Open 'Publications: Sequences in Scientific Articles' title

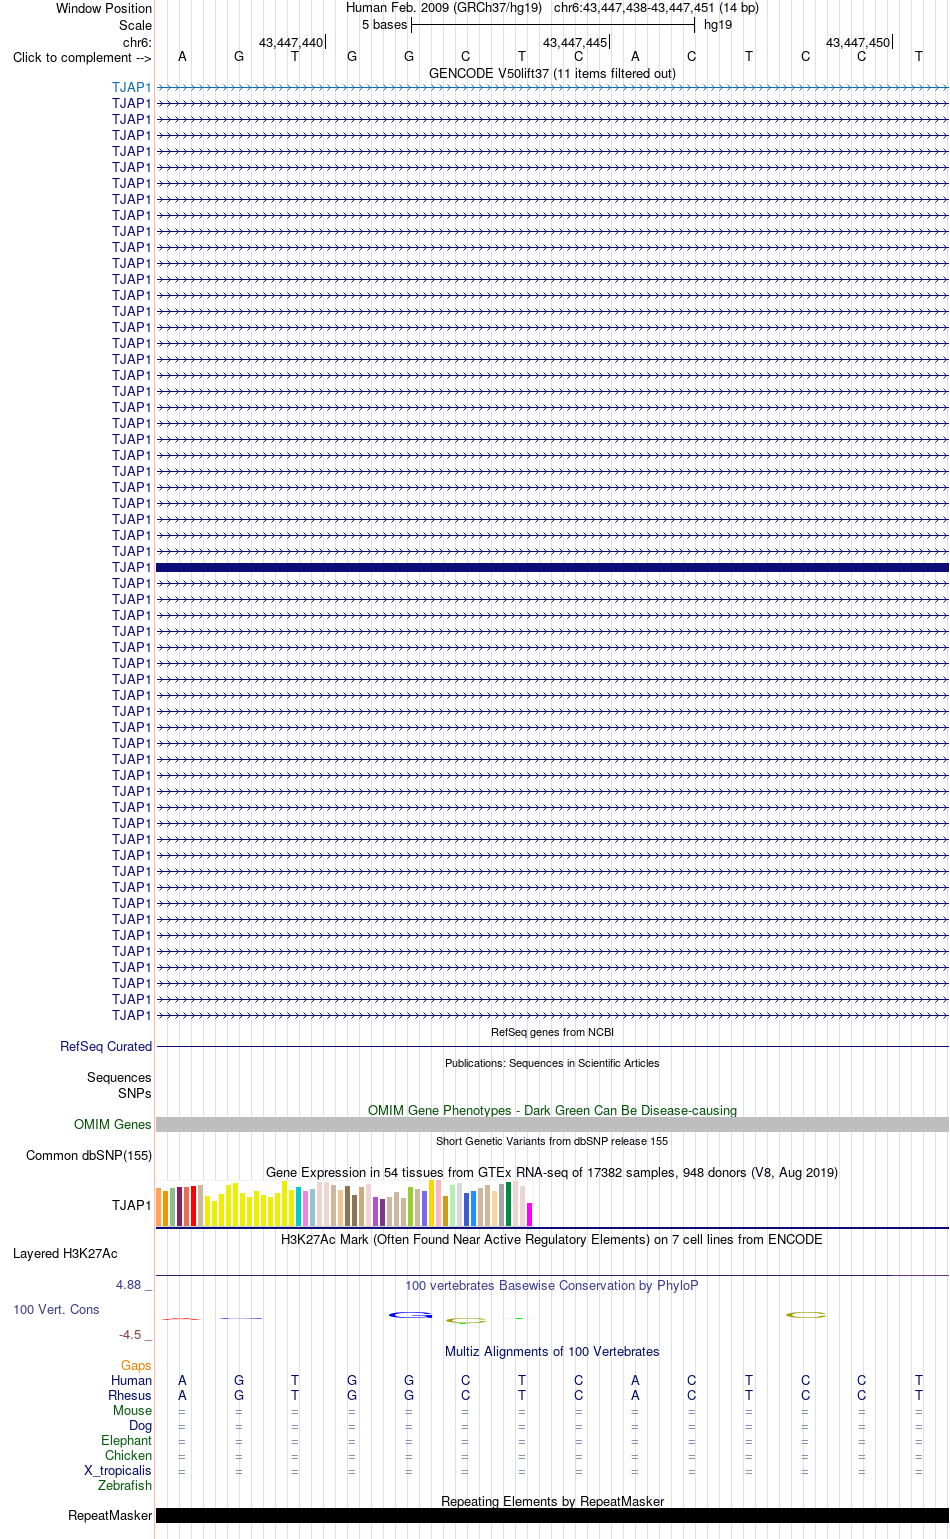point(552,1063)
